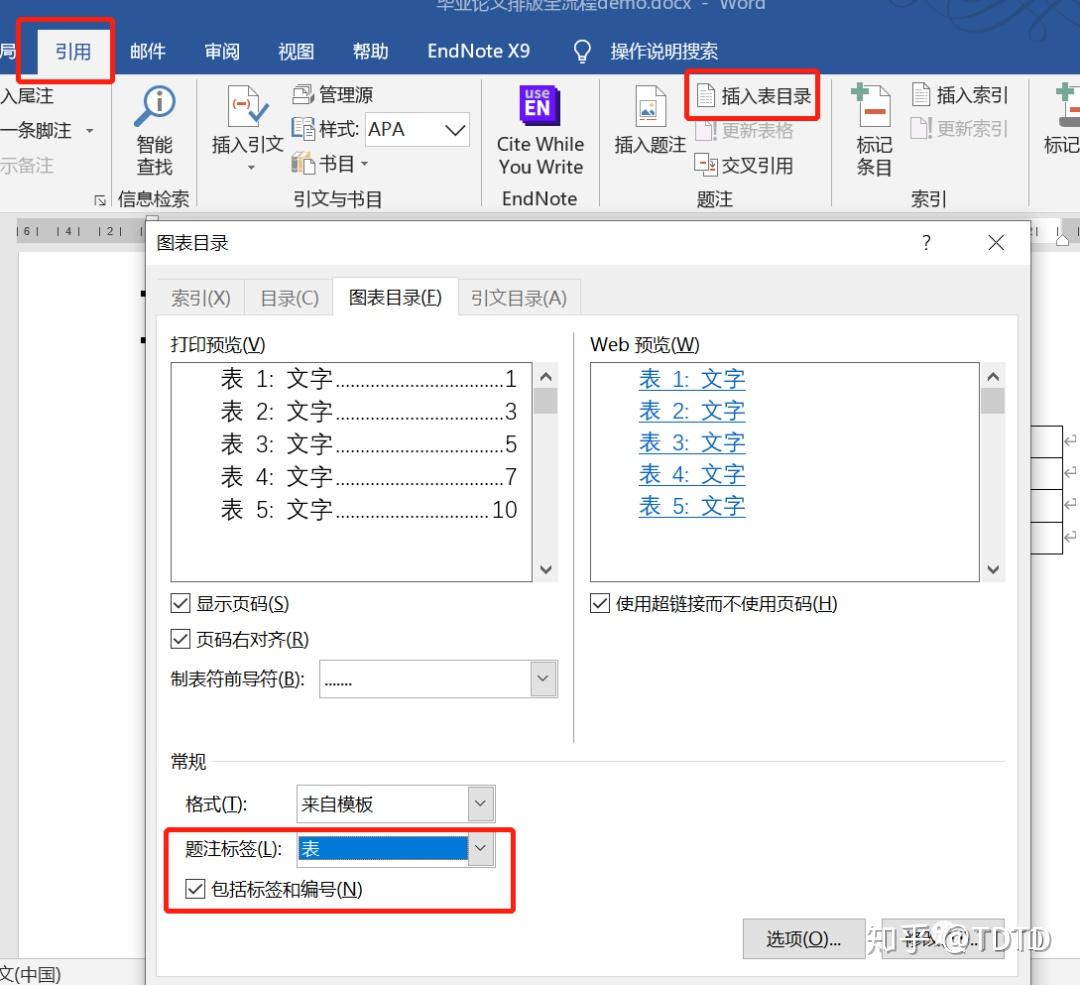Click the dialog help question mark
The image size is (1080, 985).
[x=926, y=242]
